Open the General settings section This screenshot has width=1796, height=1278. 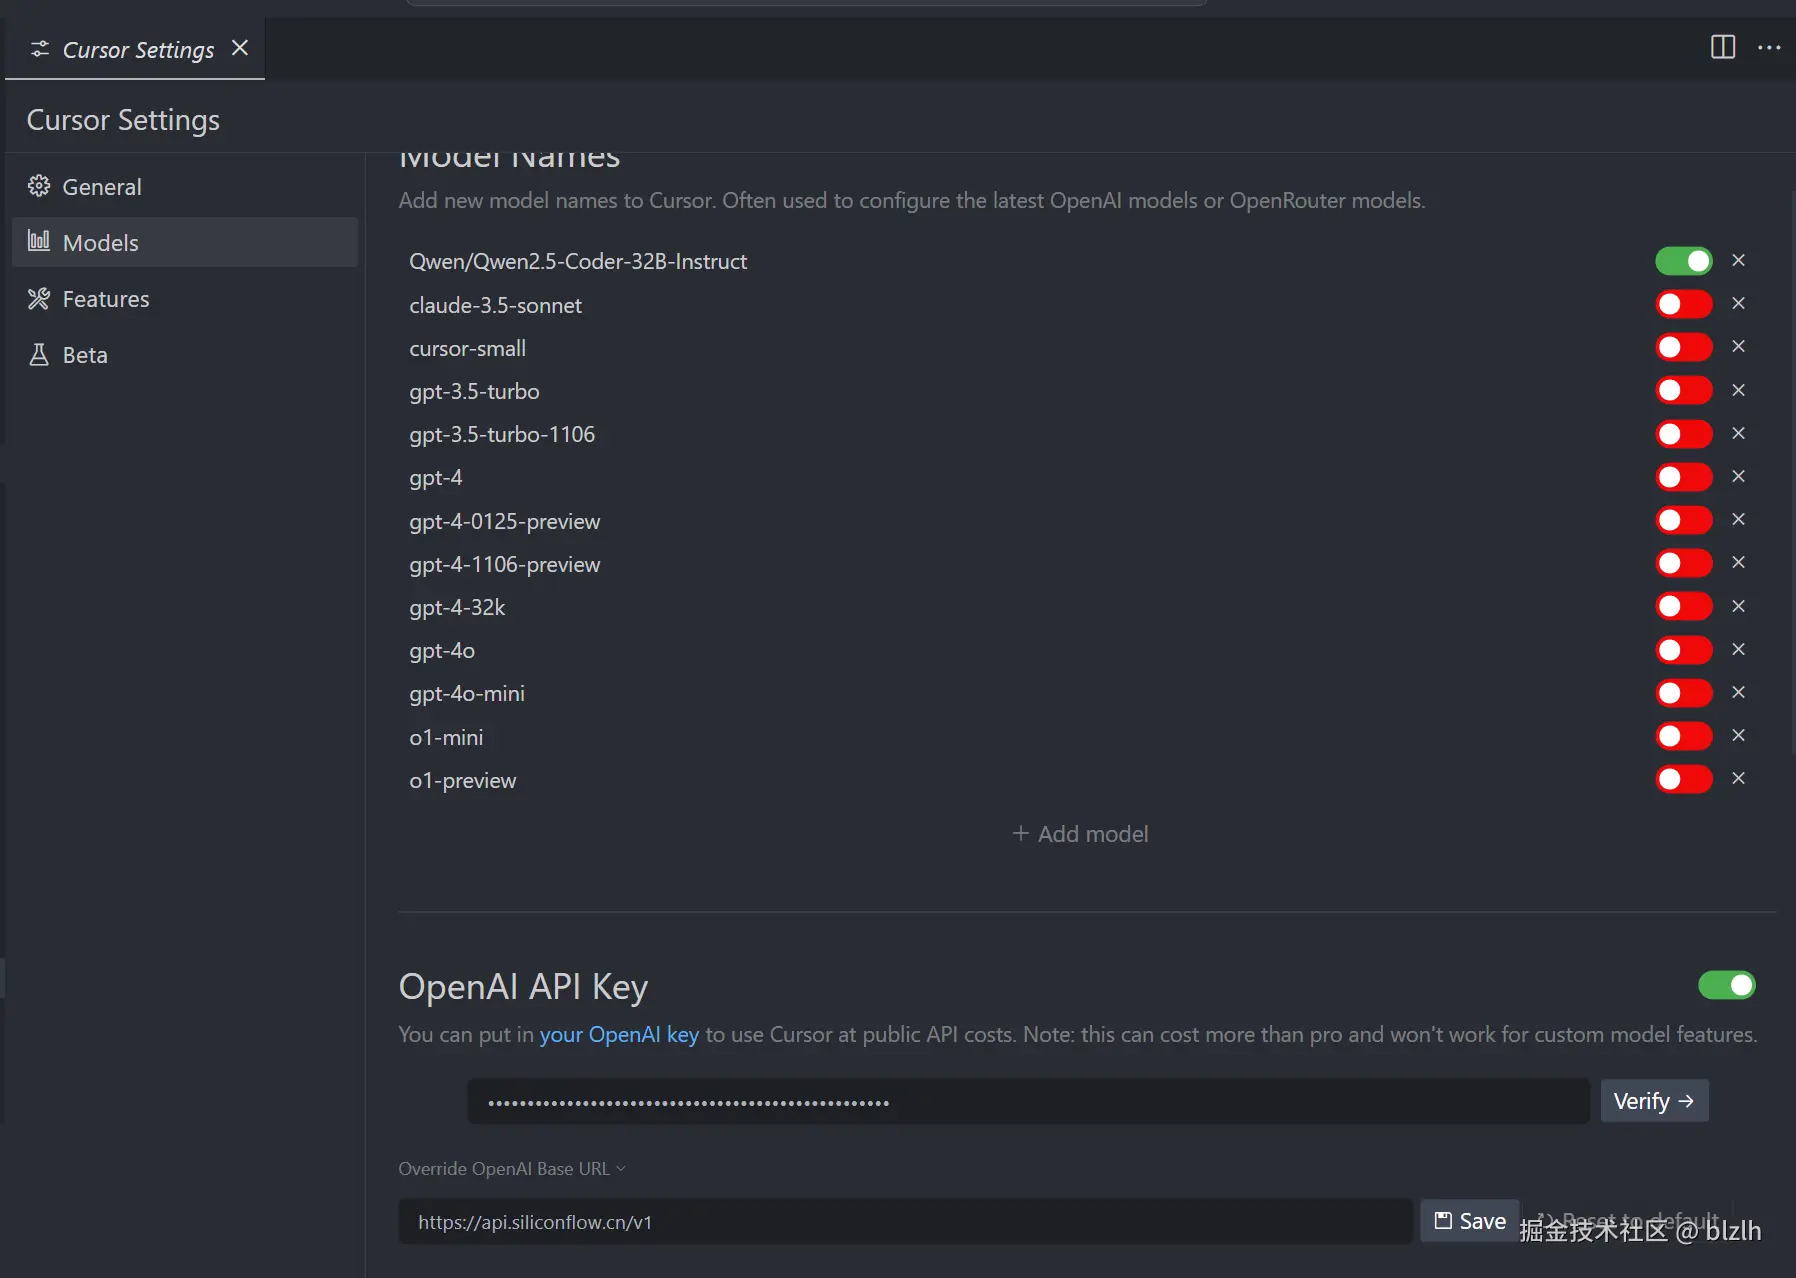pyautogui.click(x=185, y=187)
